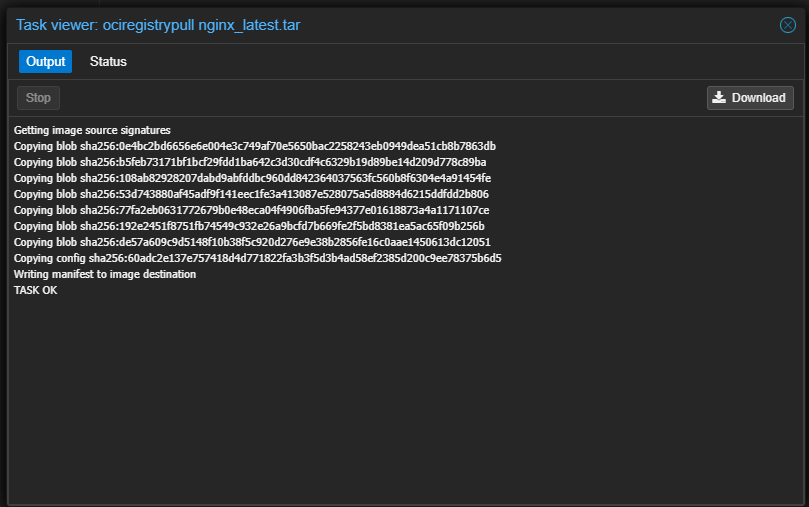Click the empty toolbar space beside Stop
809x507 pixels.
[x=380, y=98]
